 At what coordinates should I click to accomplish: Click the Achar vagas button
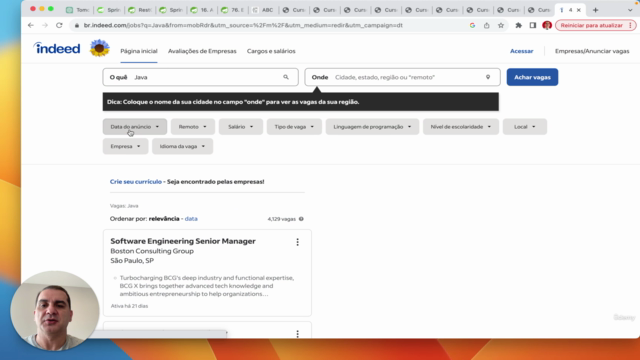tap(532, 77)
